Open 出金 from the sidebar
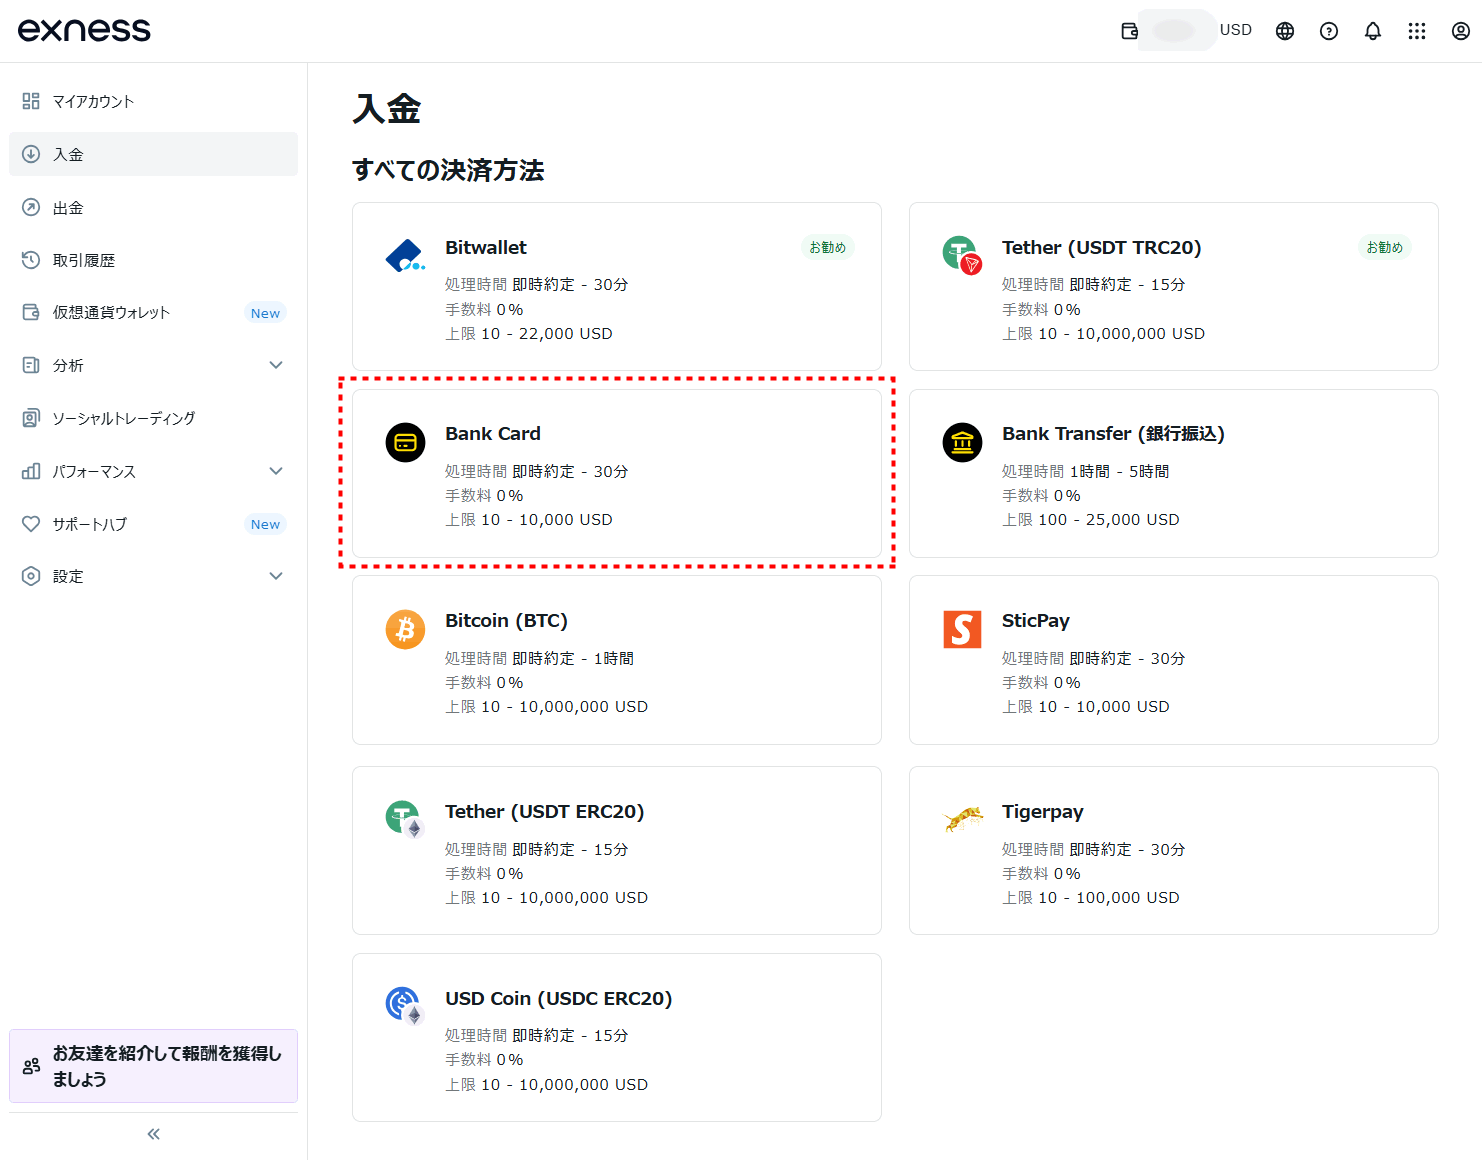The width and height of the screenshot is (1482, 1161). [153, 207]
